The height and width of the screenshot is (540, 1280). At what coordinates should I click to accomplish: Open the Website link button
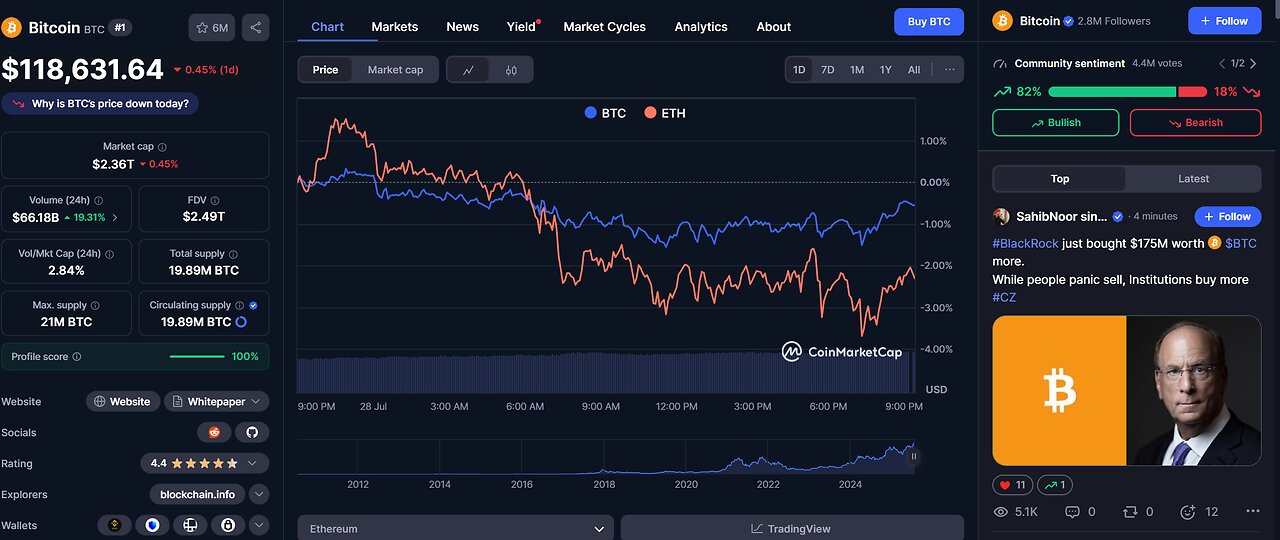123,402
